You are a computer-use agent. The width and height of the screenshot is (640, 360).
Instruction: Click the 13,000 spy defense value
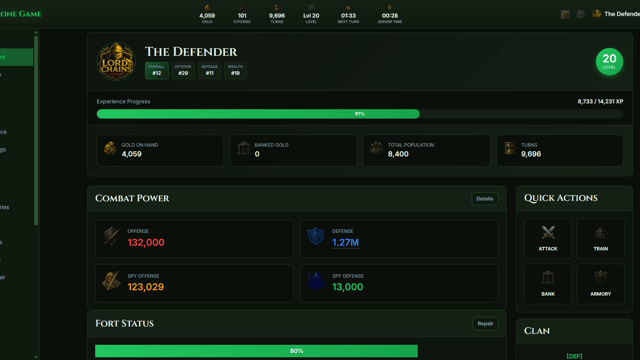click(x=347, y=287)
